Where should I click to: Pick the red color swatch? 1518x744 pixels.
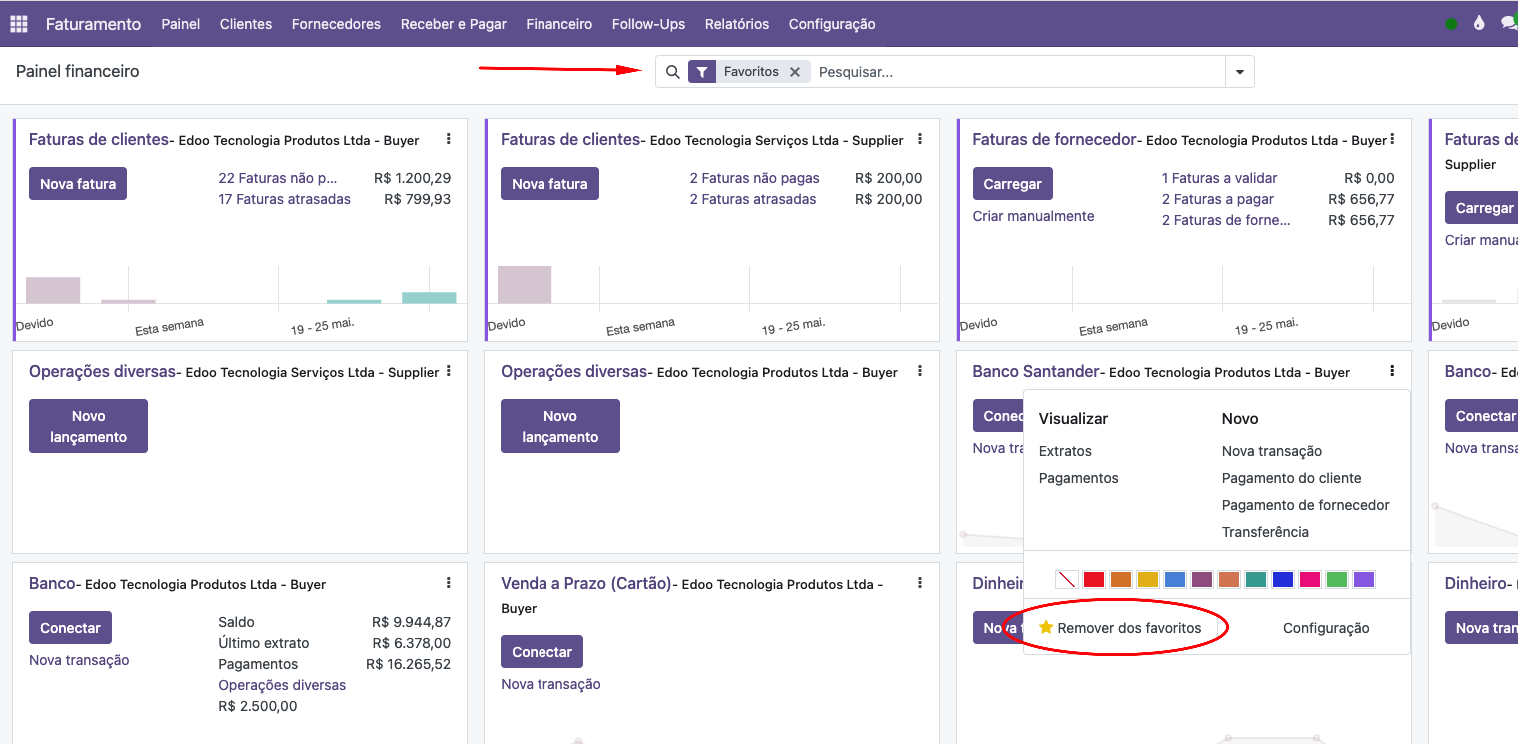point(1094,579)
